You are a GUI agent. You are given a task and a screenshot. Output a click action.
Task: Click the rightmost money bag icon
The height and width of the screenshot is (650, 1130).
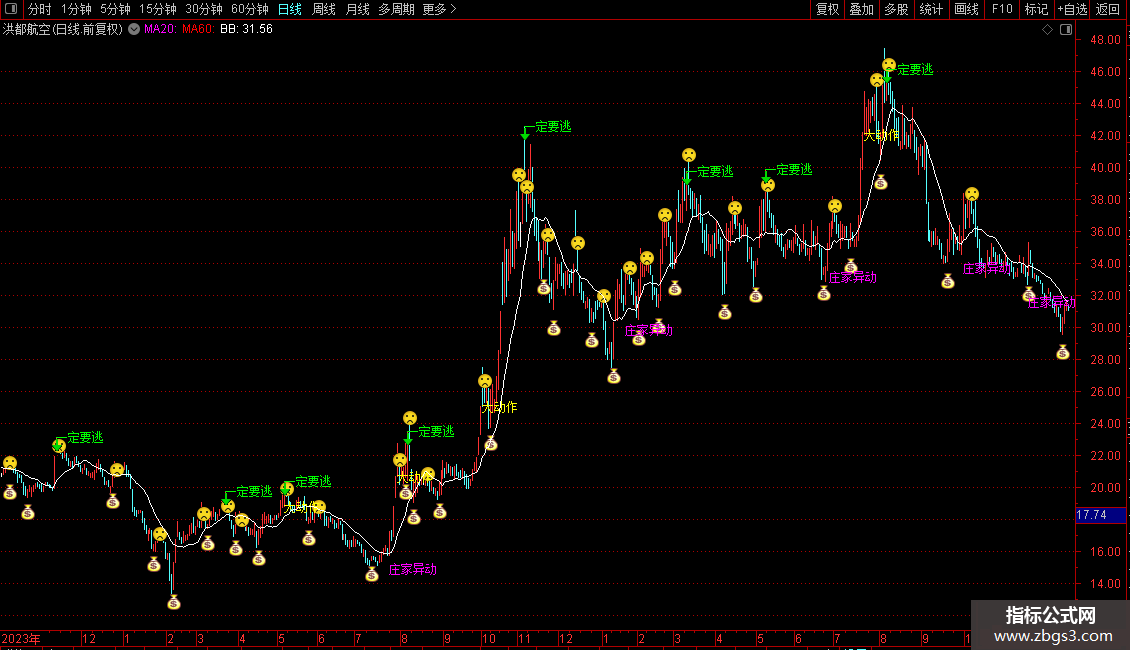click(x=1063, y=352)
